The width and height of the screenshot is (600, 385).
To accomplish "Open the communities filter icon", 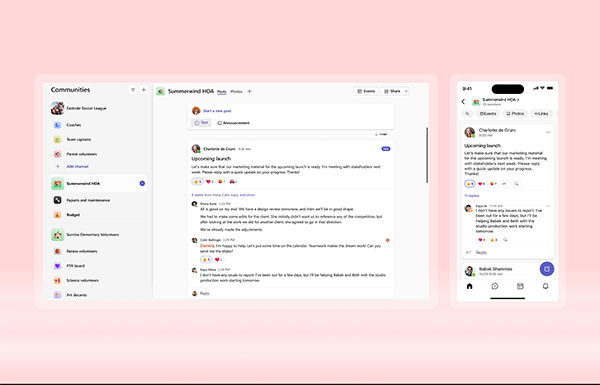I will [133, 90].
